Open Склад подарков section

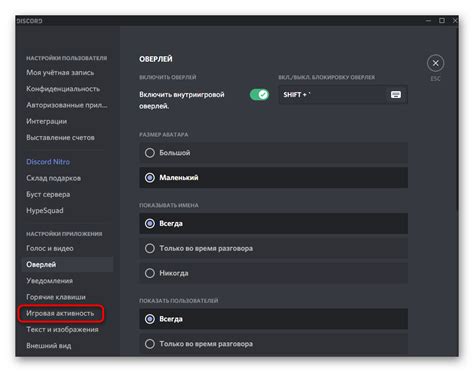click(53, 178)
